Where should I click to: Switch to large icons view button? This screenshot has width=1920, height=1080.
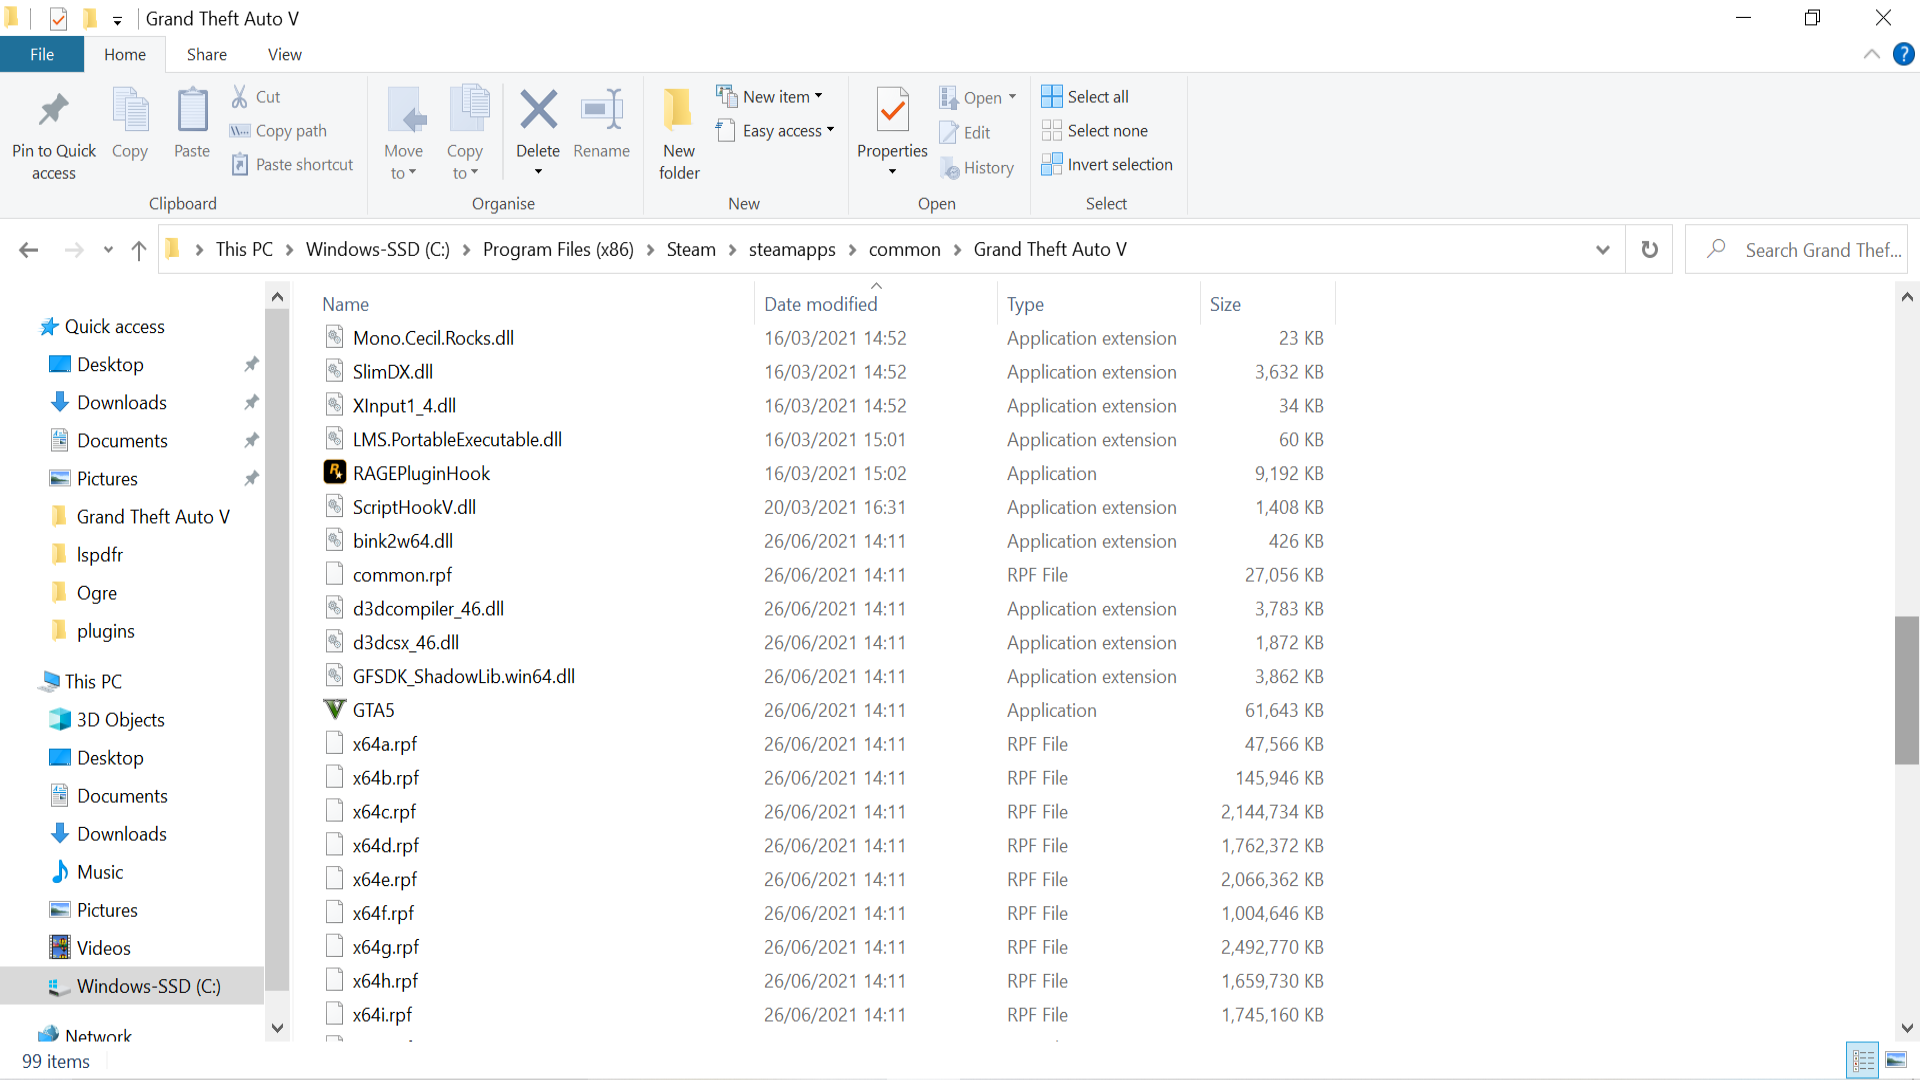click(1896, 1060)
